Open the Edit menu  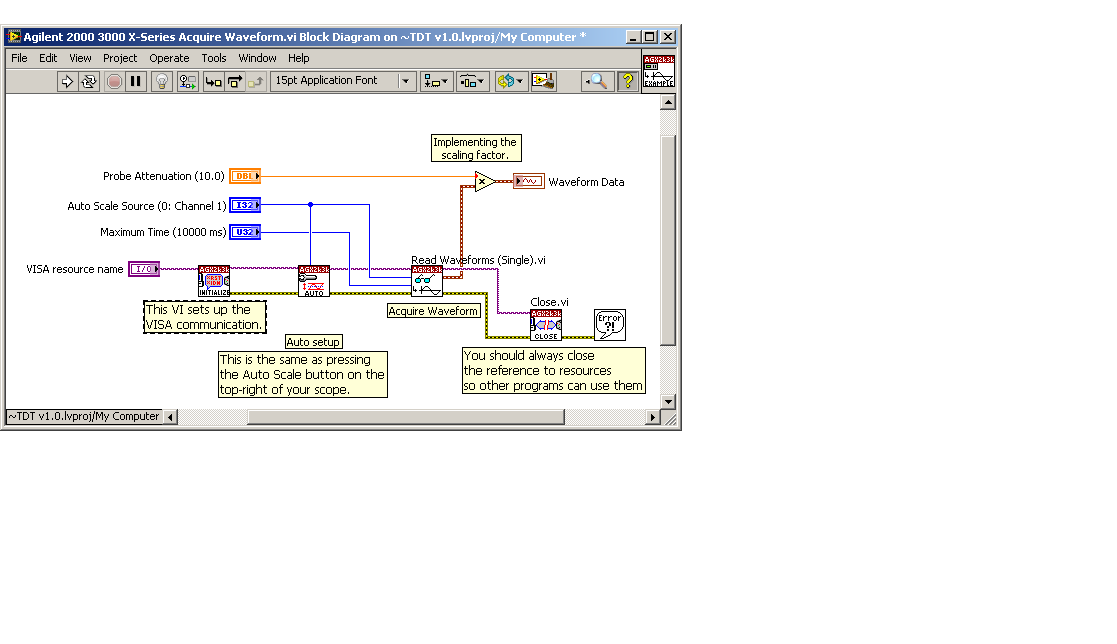(x=48, y=58)
